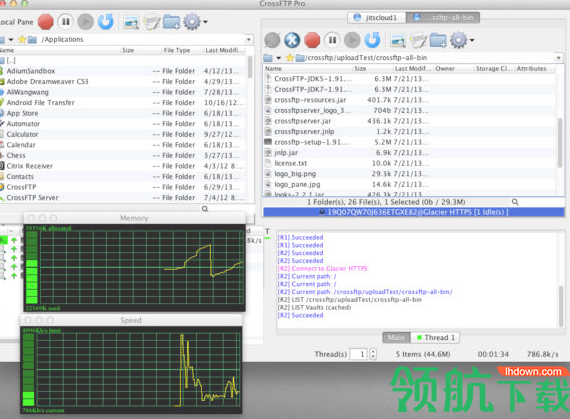Click the remote file list vertical scrollbar

click(560, 142)
